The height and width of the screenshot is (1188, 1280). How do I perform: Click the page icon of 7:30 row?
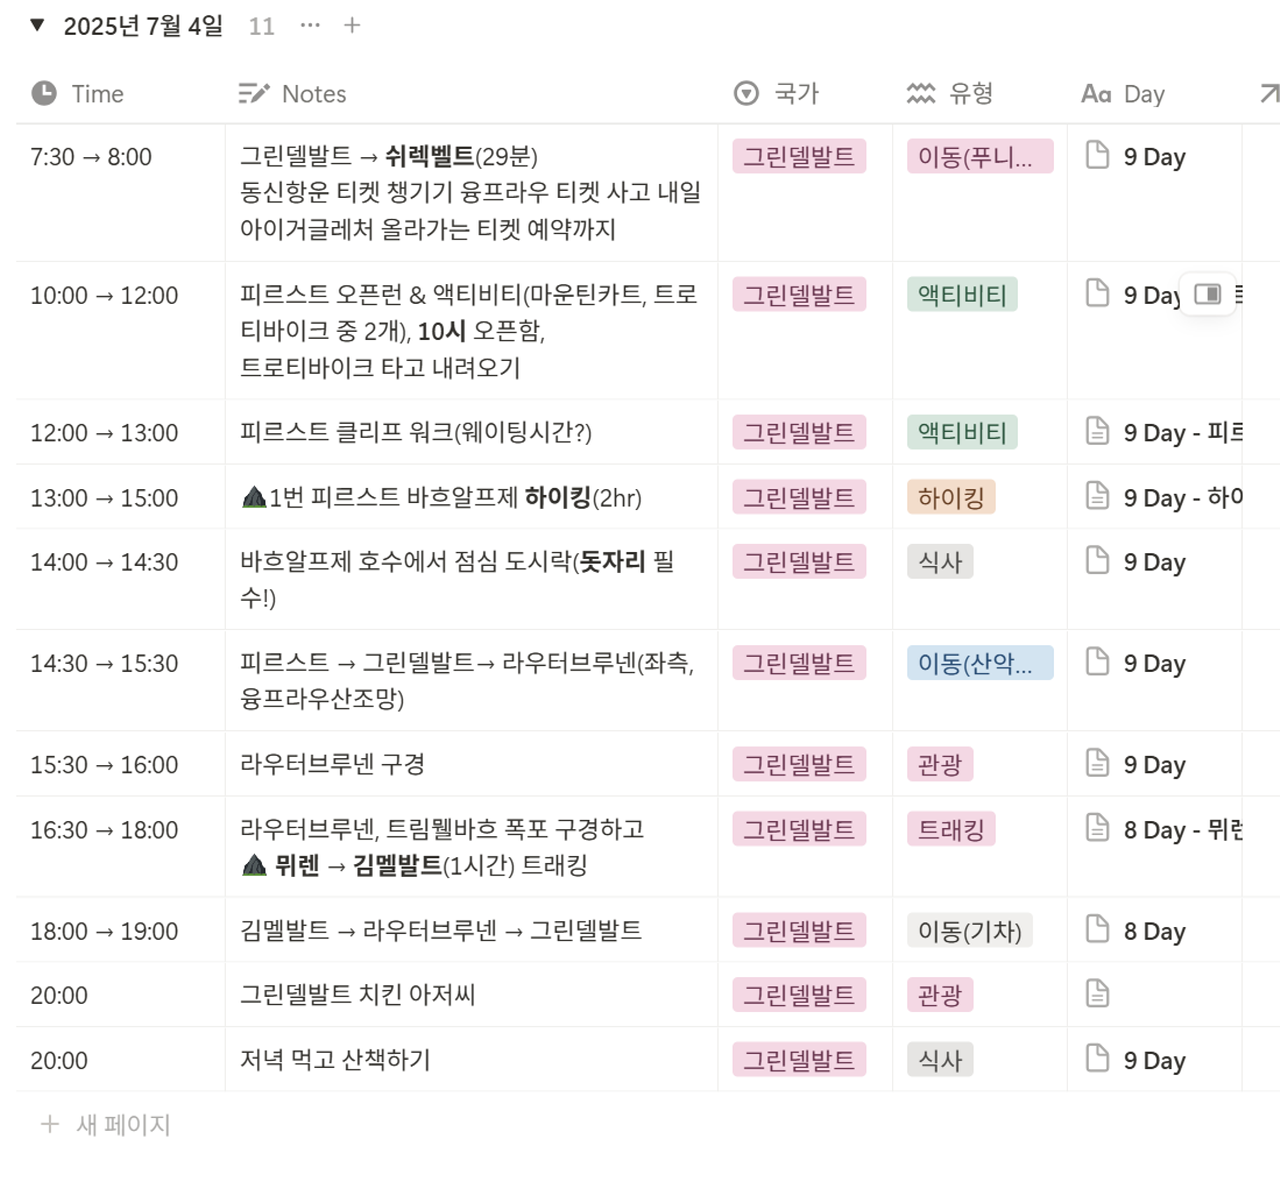(x=1097, y=155)
